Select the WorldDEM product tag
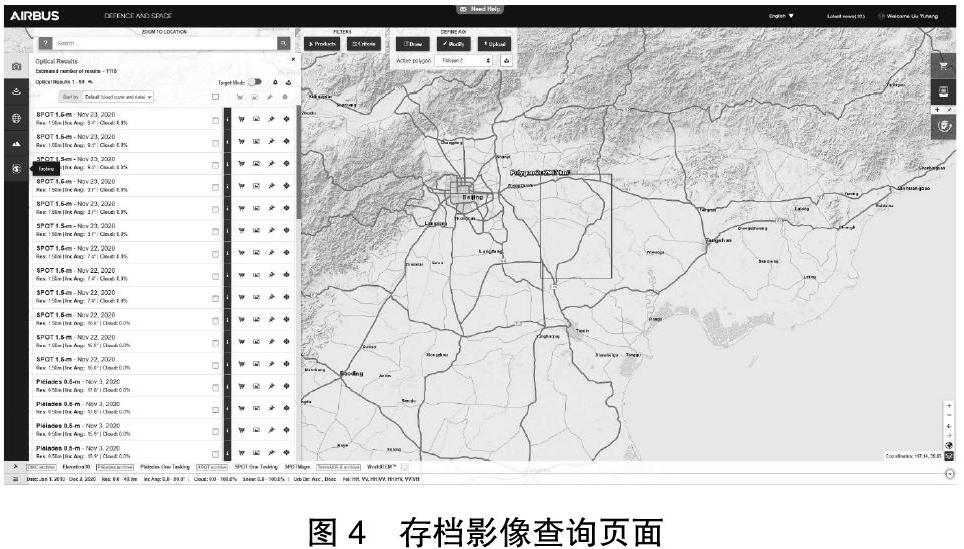Image resolution: width=964 pixels, height=549 pixels. 382,467
